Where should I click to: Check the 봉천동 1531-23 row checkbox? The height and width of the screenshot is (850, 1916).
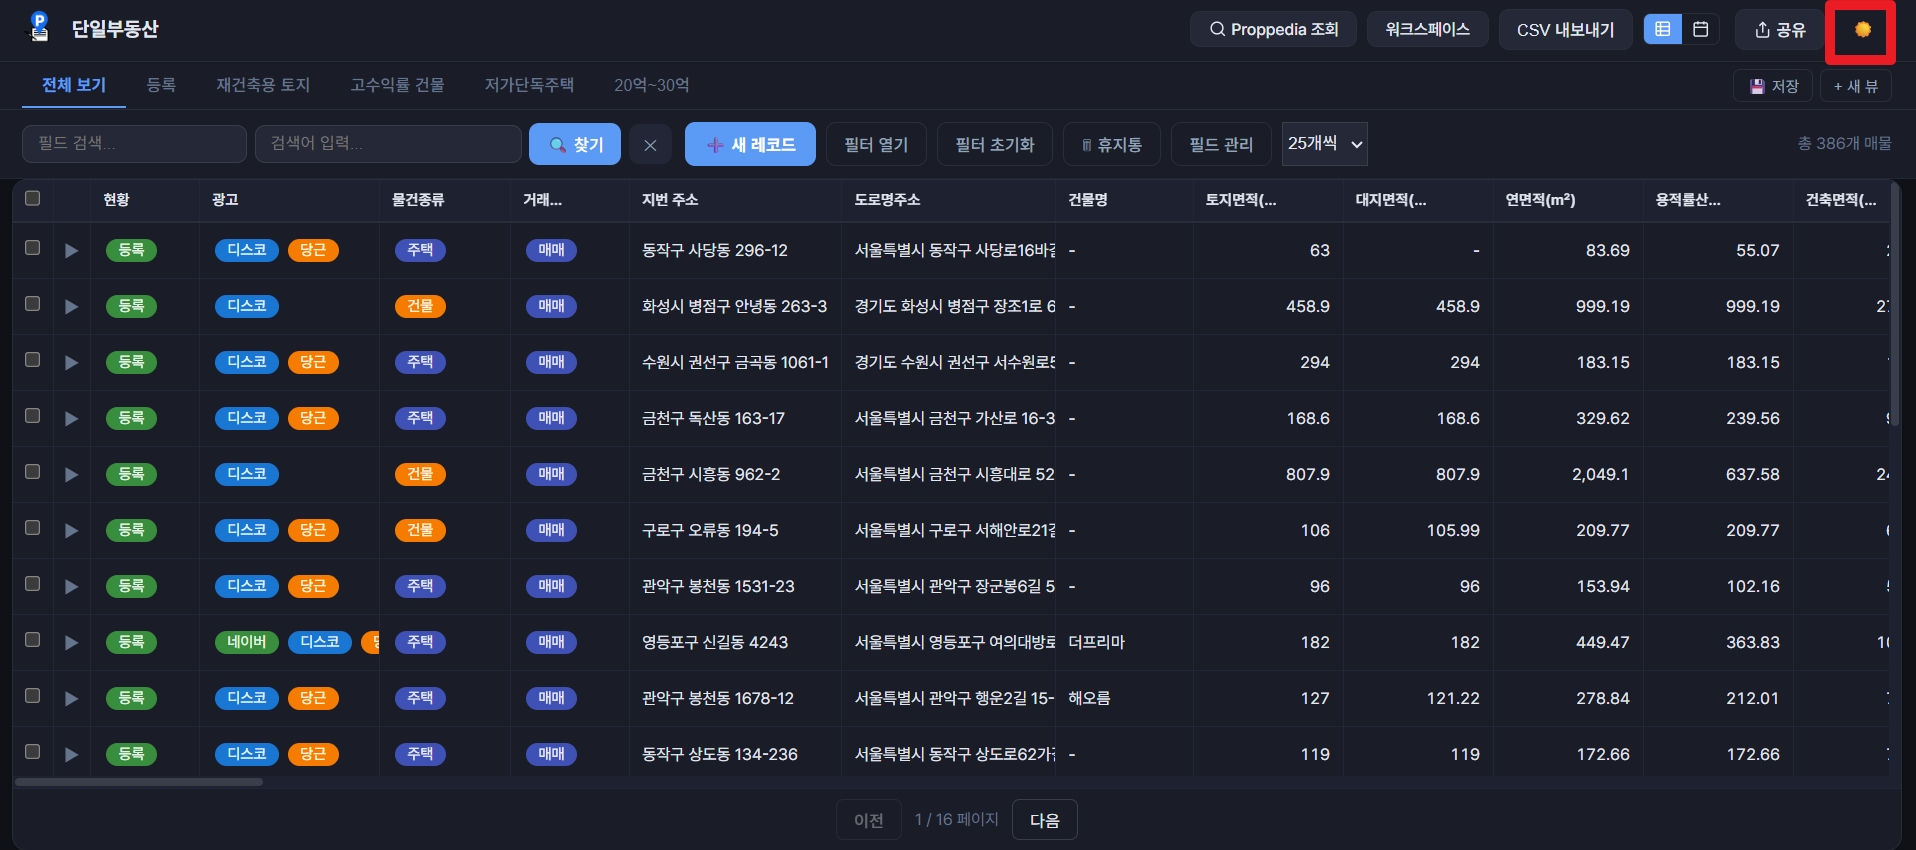click(x=32, y=583)
